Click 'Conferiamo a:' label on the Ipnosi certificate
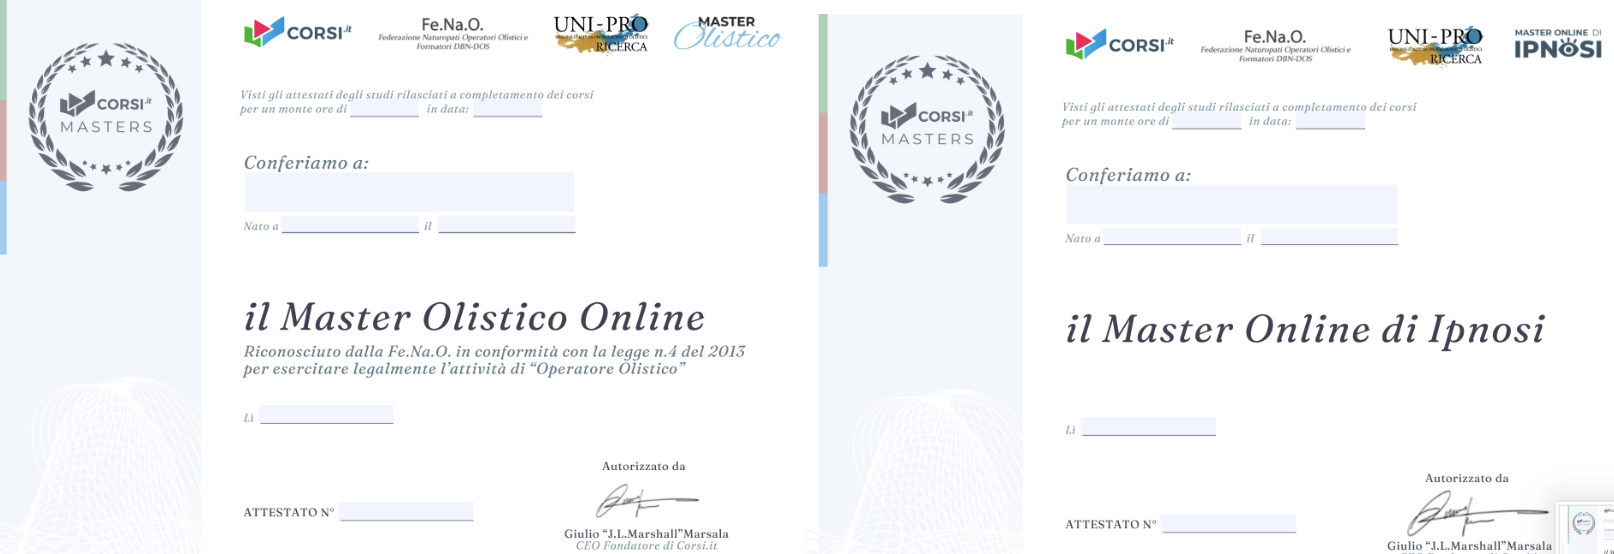The height and width of the screenshot is (554, 1614). 1128,175
